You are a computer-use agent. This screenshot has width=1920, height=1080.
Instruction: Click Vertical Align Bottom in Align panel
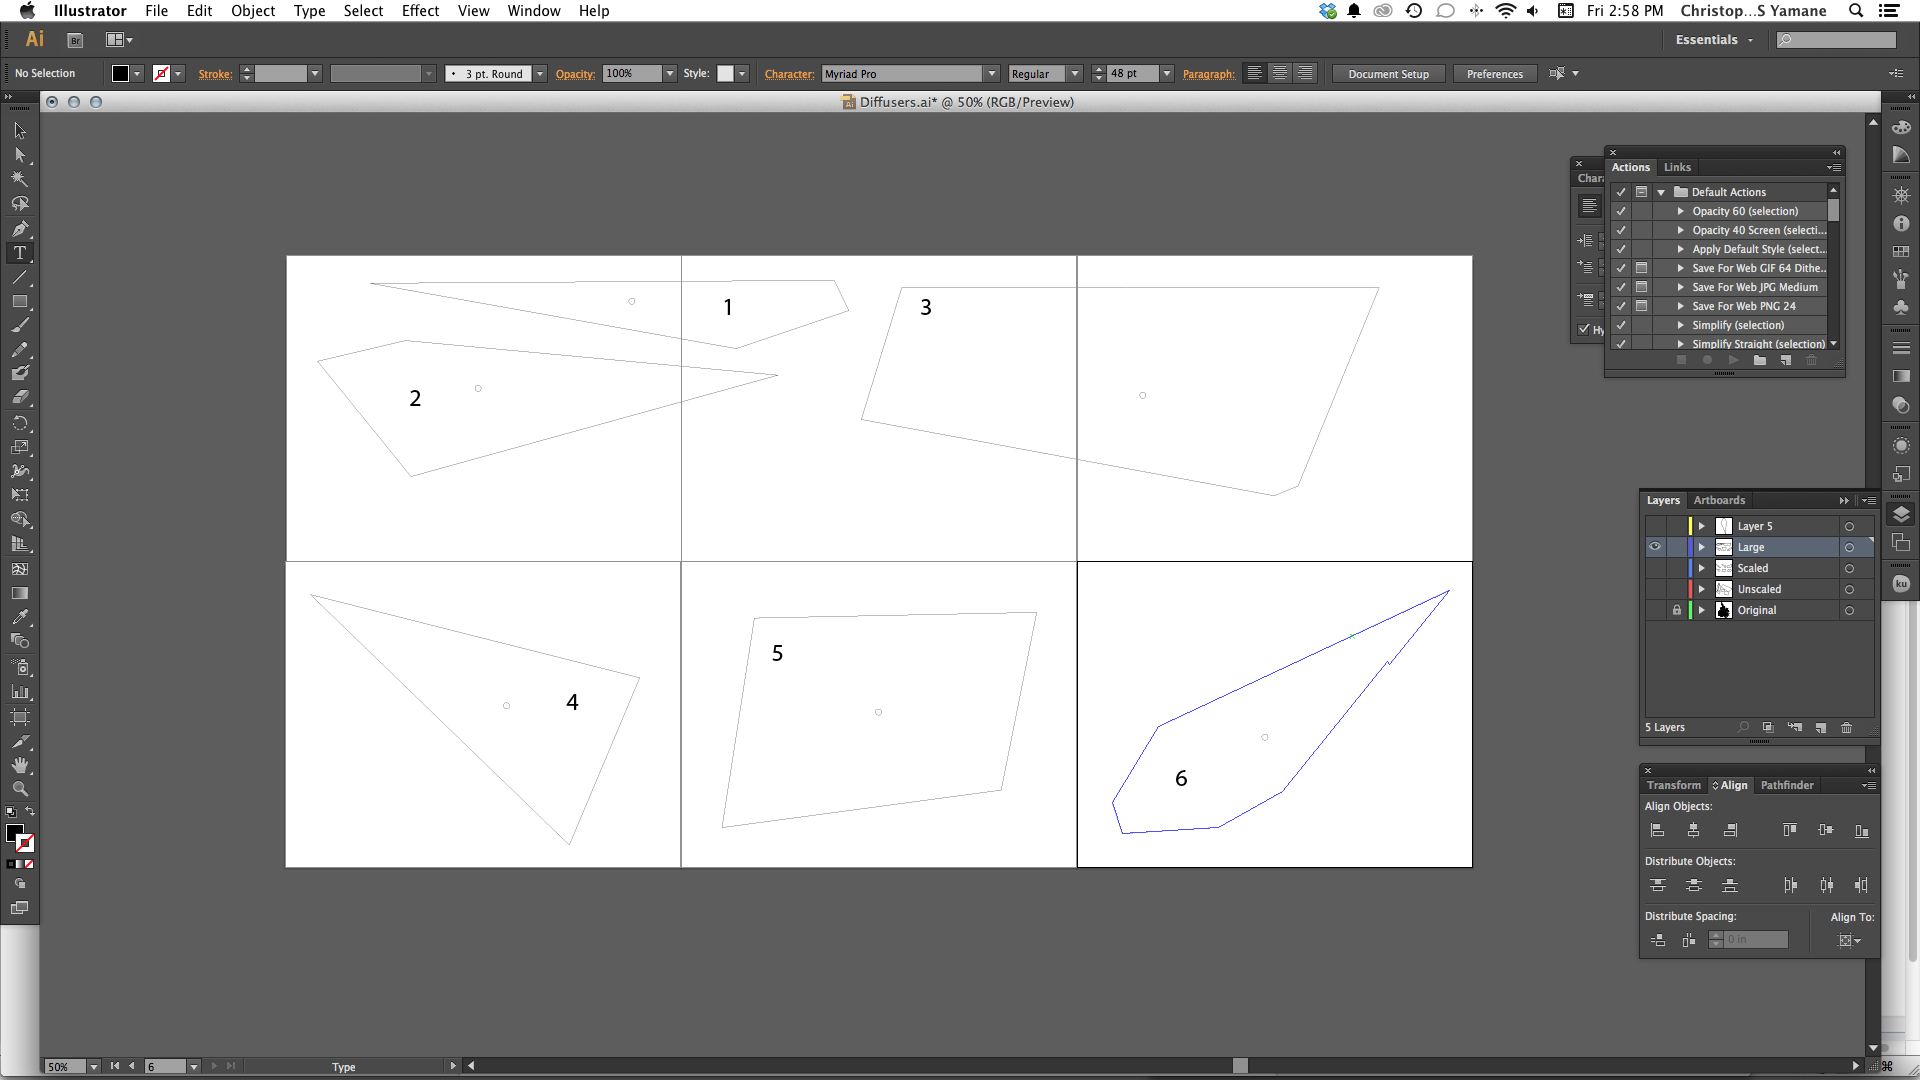(1861, 830)
